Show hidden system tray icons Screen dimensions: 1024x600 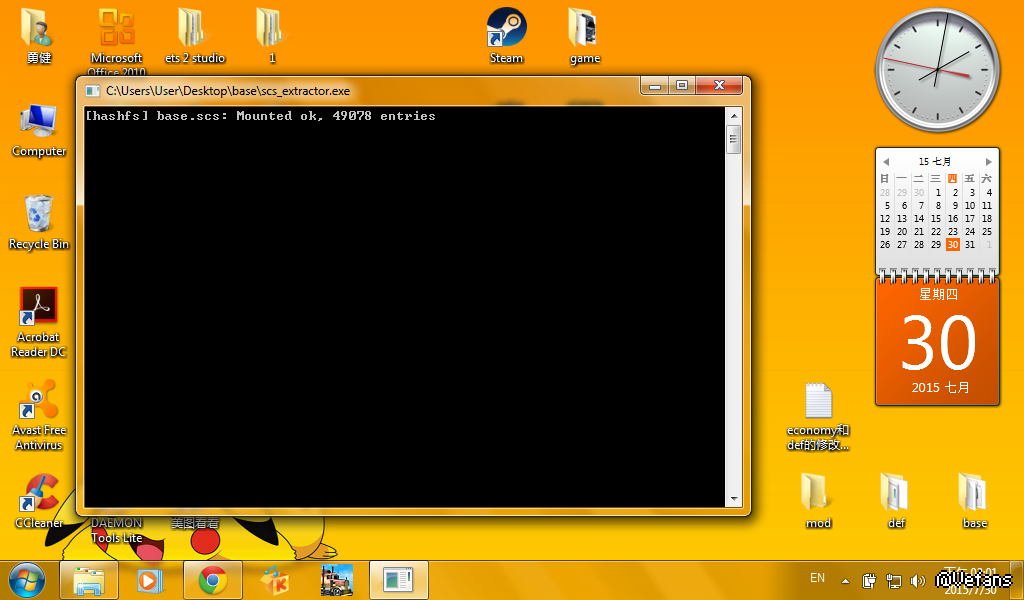click(x=846, y=581)
